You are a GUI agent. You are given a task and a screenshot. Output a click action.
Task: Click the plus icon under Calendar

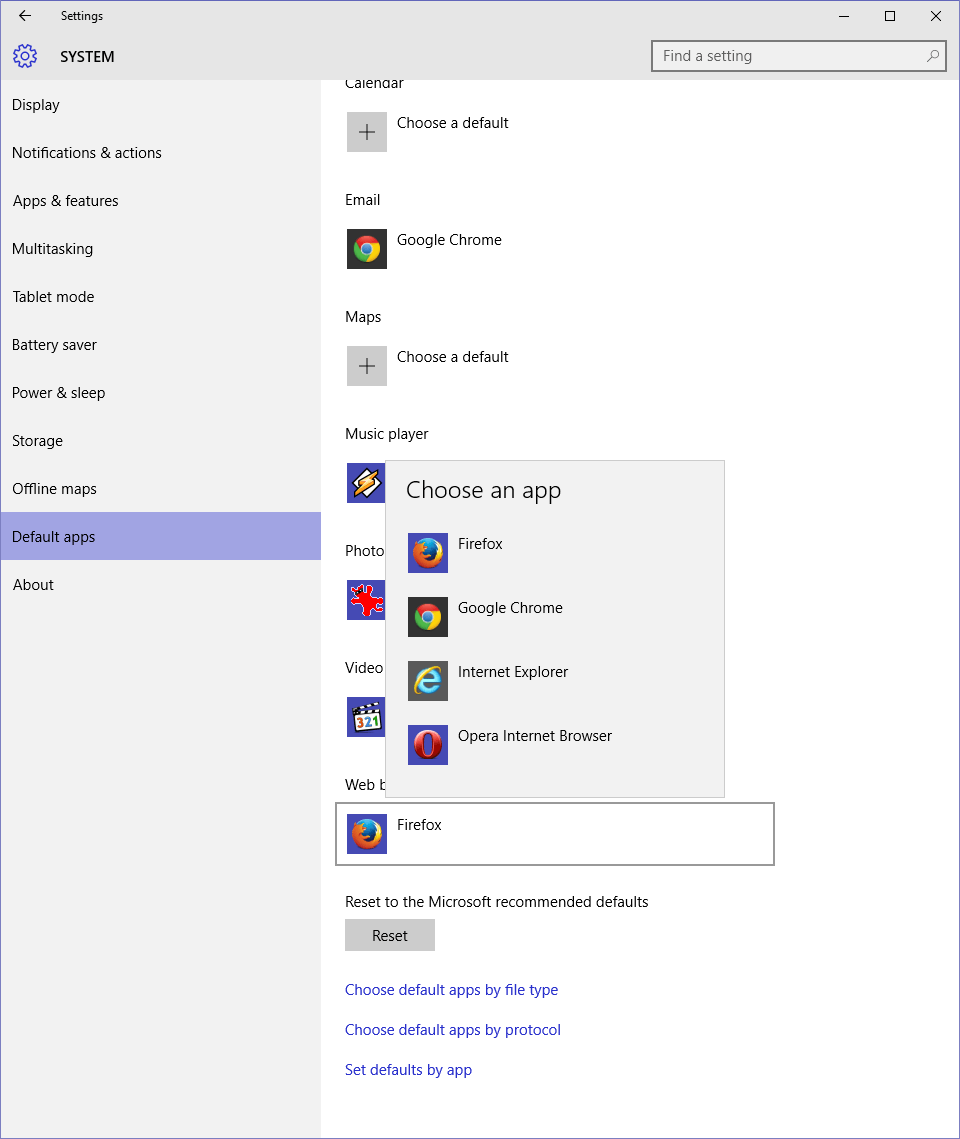[366, 132]
